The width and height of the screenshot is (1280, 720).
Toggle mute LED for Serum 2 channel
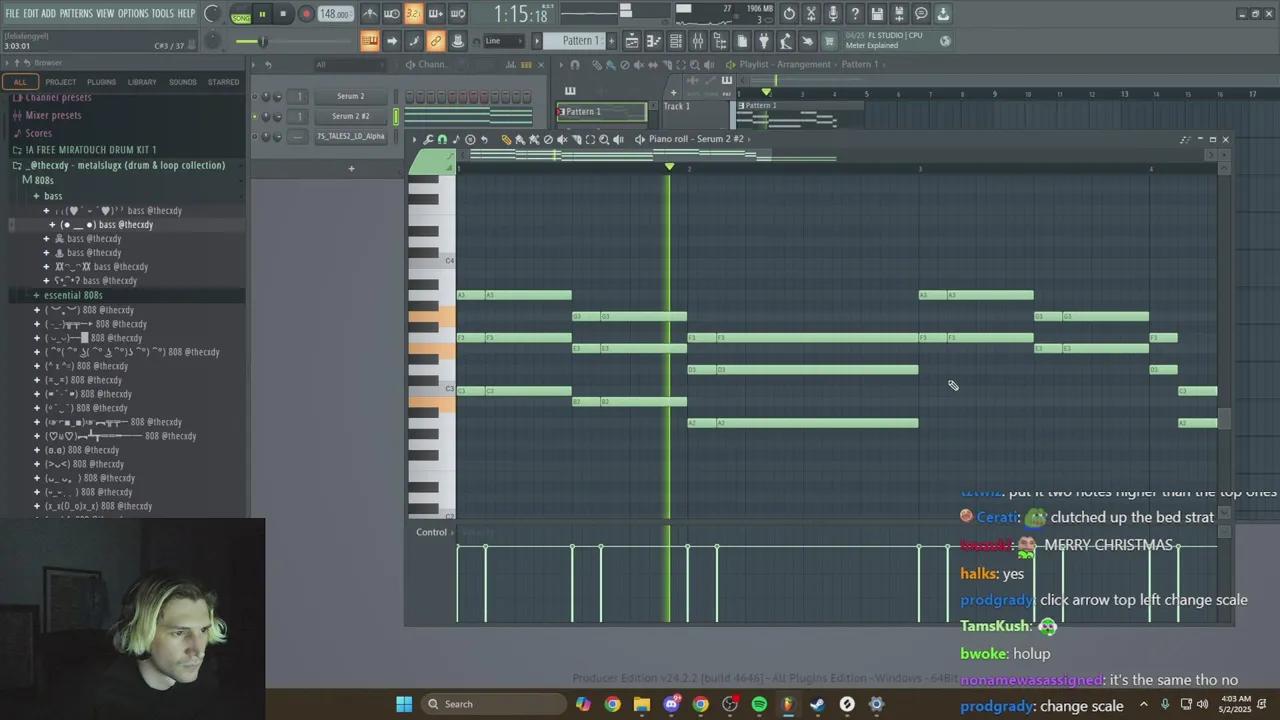click(254, 97)
